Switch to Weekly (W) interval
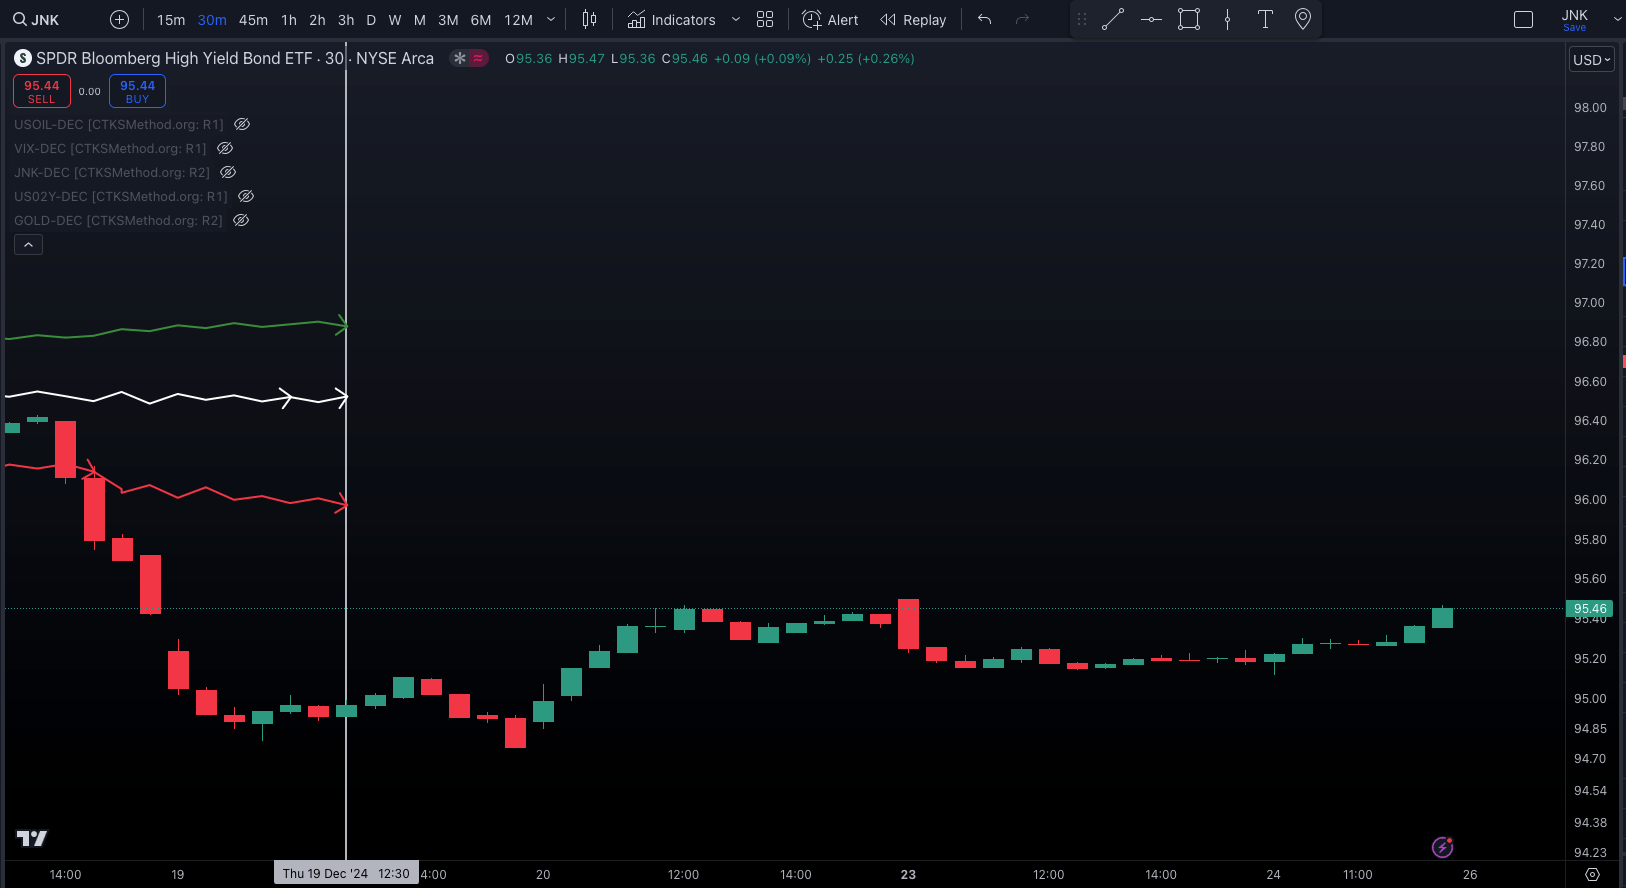The width and height of the screenshot is (1626, 888). tap(395, 20)
